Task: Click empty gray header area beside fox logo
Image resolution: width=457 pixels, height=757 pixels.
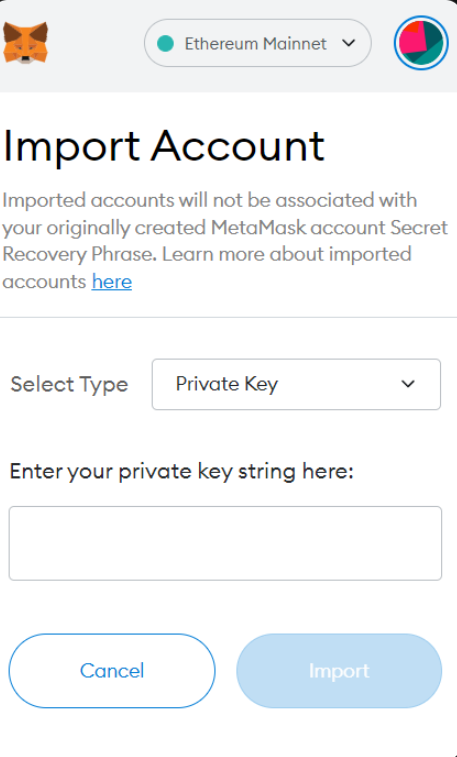Action: (96, 43)
